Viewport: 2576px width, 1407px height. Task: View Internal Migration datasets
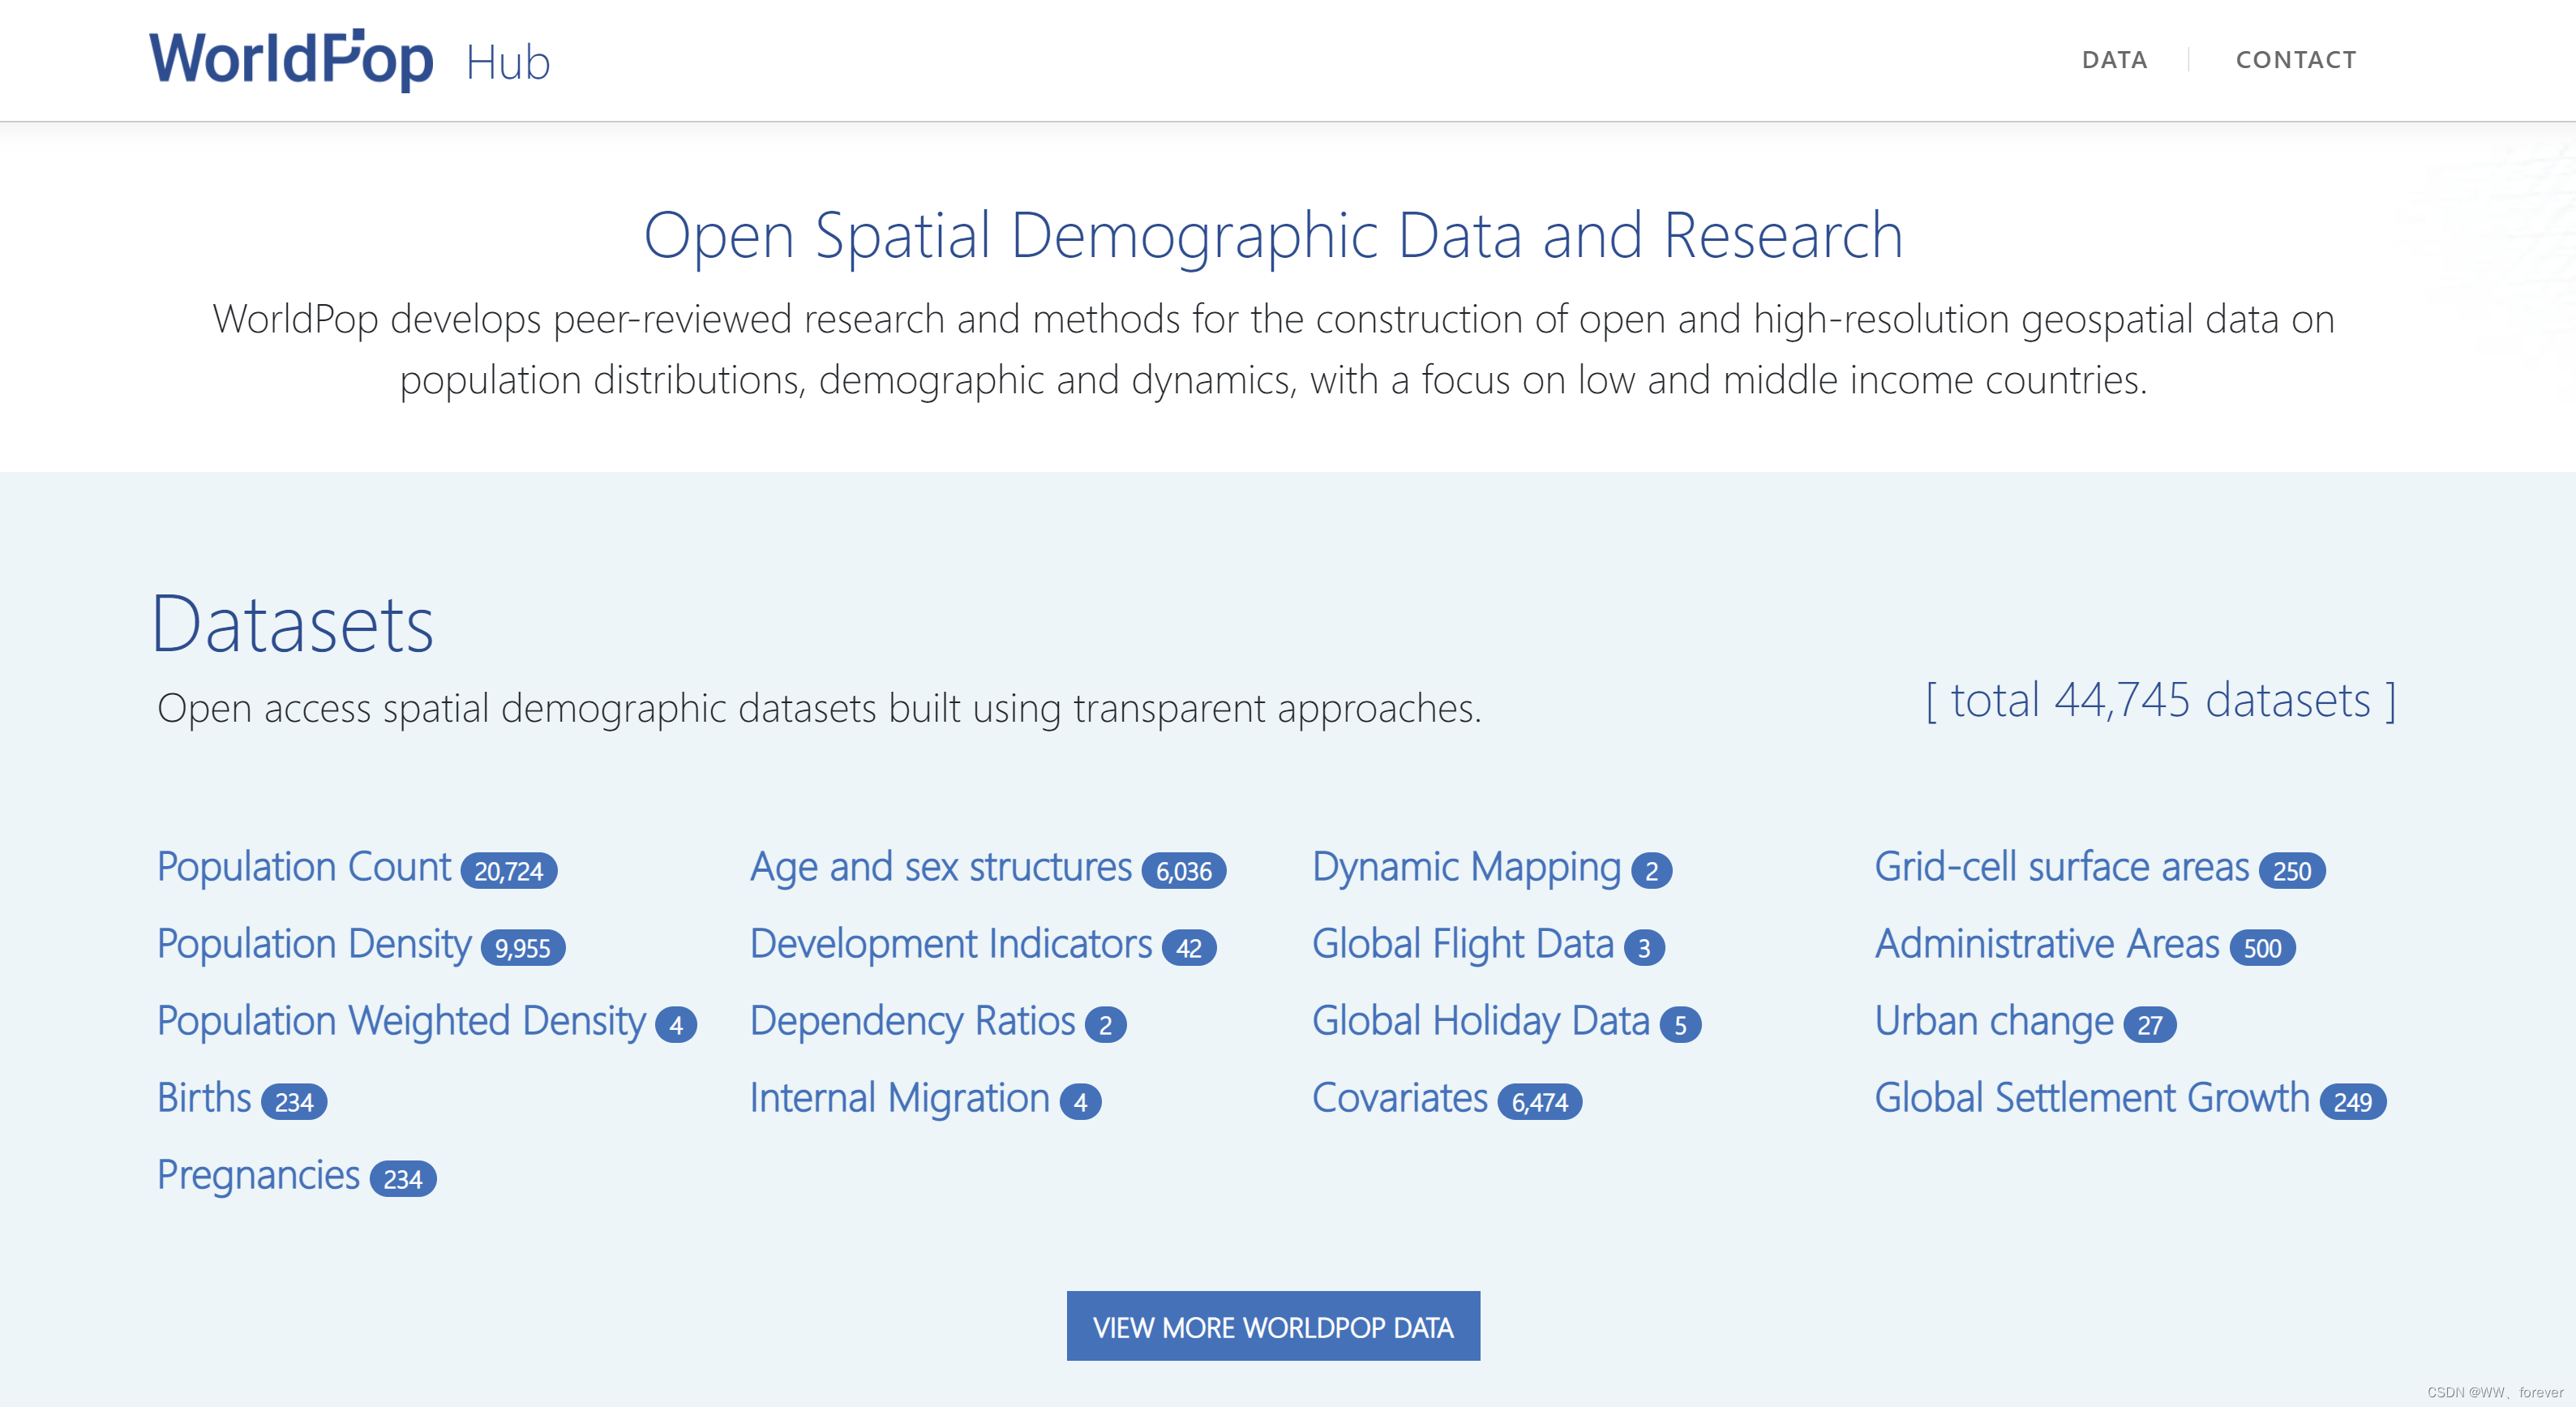[x=899, y=1097]
